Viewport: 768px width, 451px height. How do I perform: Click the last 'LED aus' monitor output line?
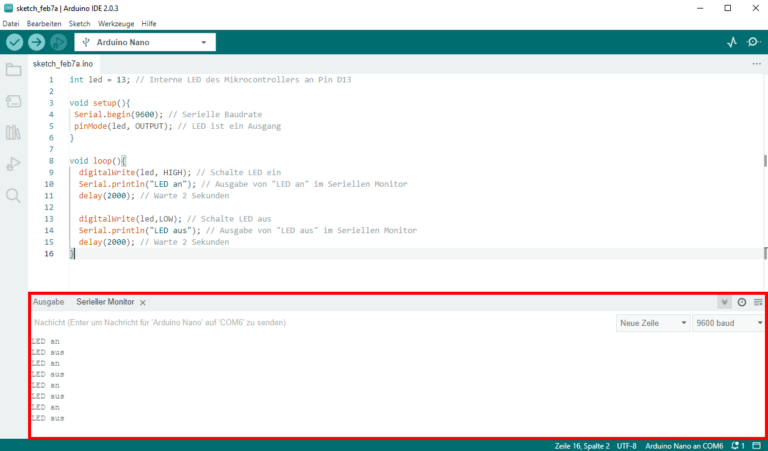[x=48, y=418]
